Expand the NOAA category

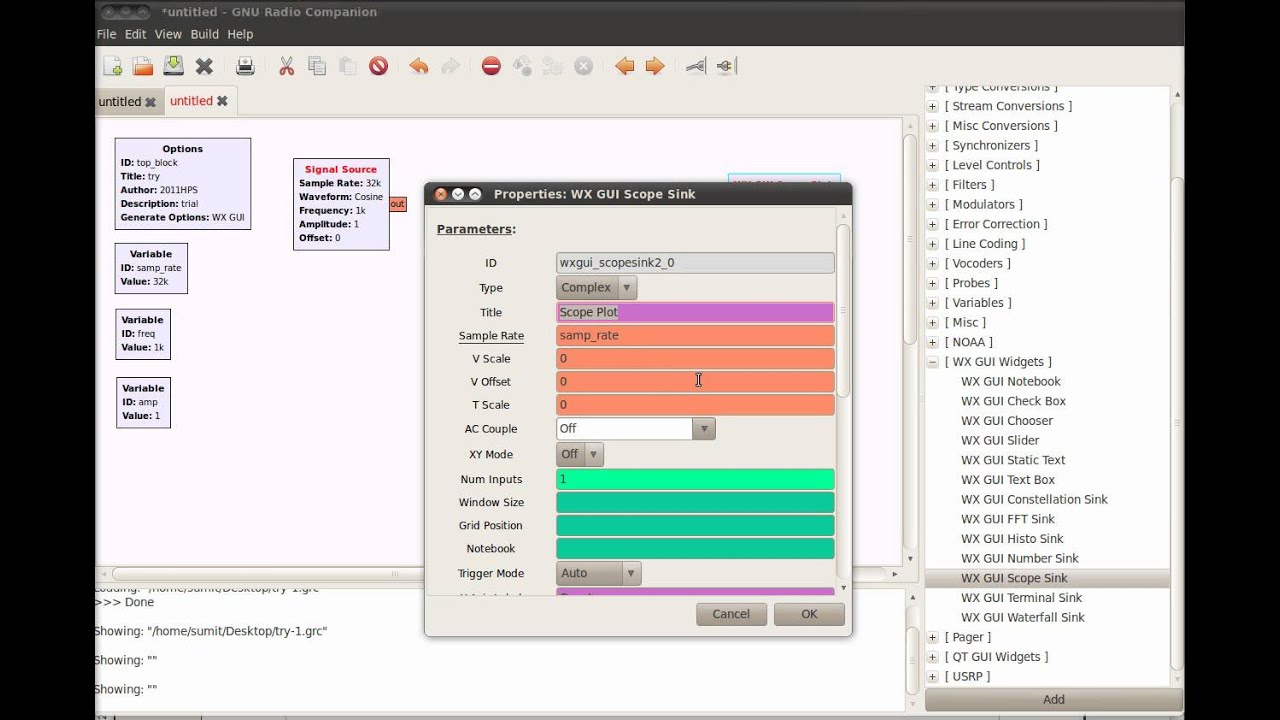coord(933,342)
